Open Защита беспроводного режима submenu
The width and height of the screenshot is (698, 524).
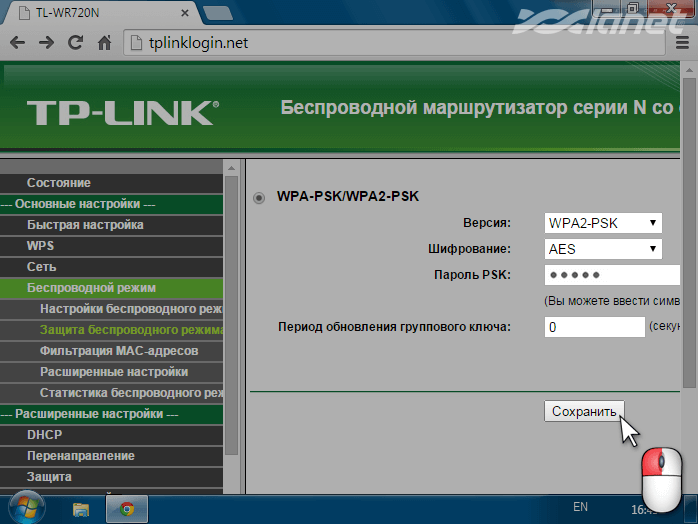coord(111,329)
